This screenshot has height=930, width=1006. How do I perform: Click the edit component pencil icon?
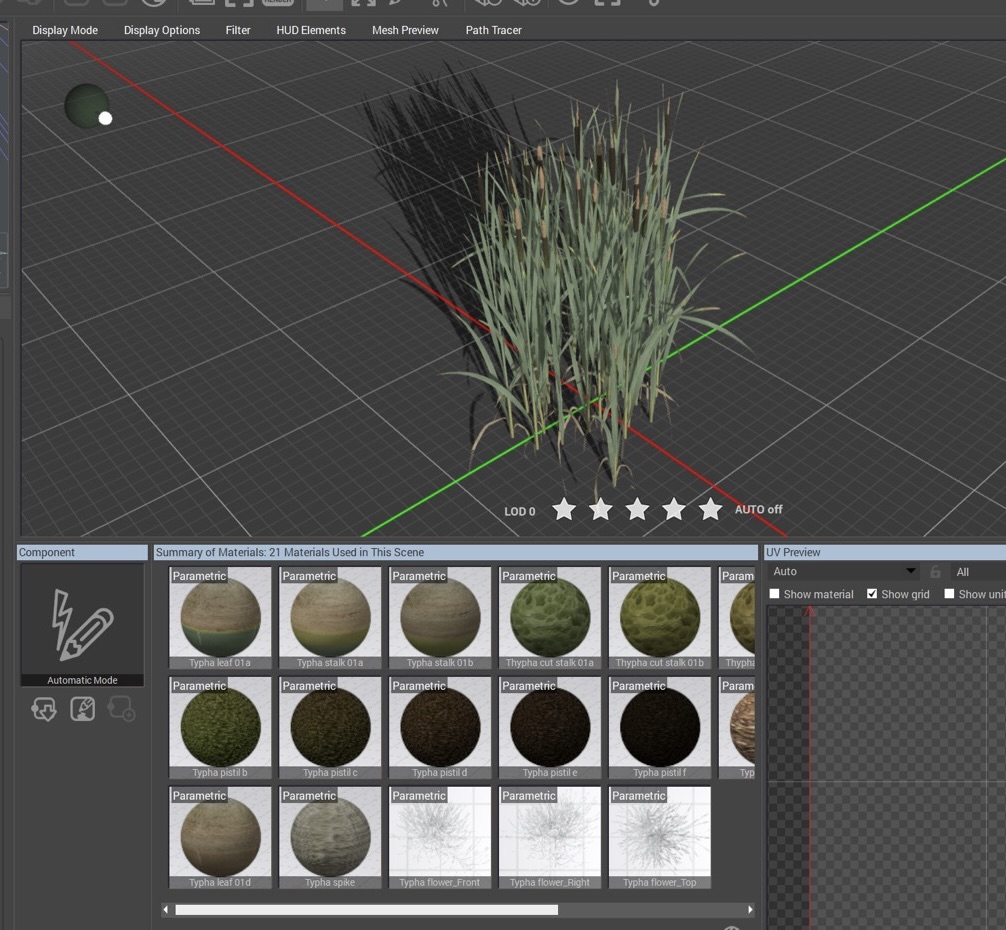[x=82, y=709]
